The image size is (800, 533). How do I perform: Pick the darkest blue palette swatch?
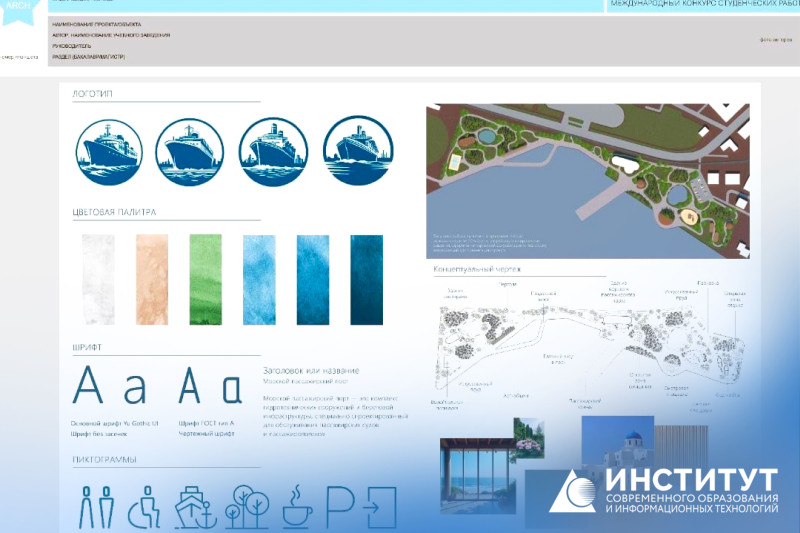click(366, 280)
